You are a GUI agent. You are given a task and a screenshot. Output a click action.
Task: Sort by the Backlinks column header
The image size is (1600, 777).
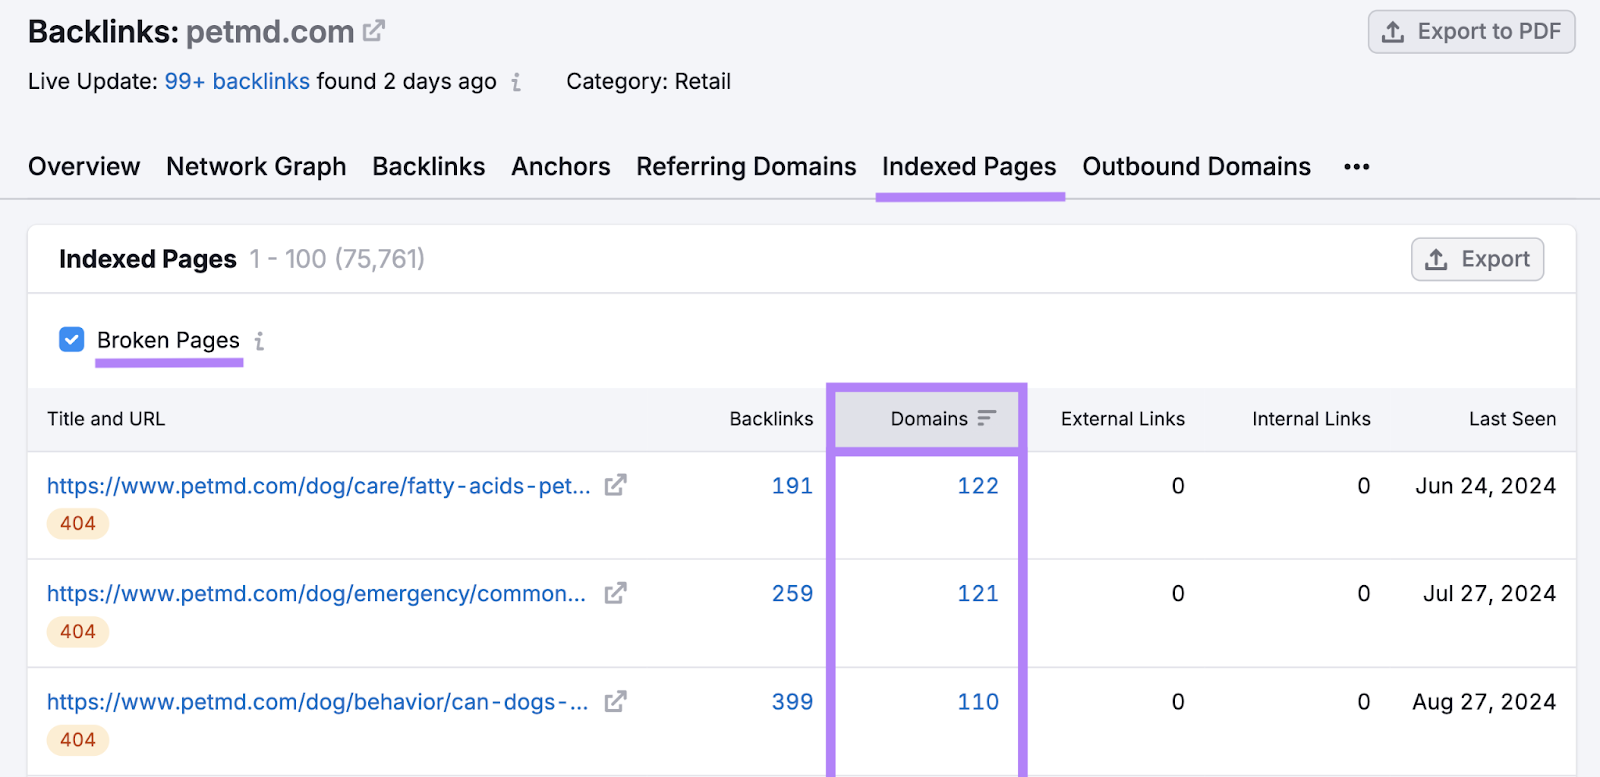pos(771,419)
